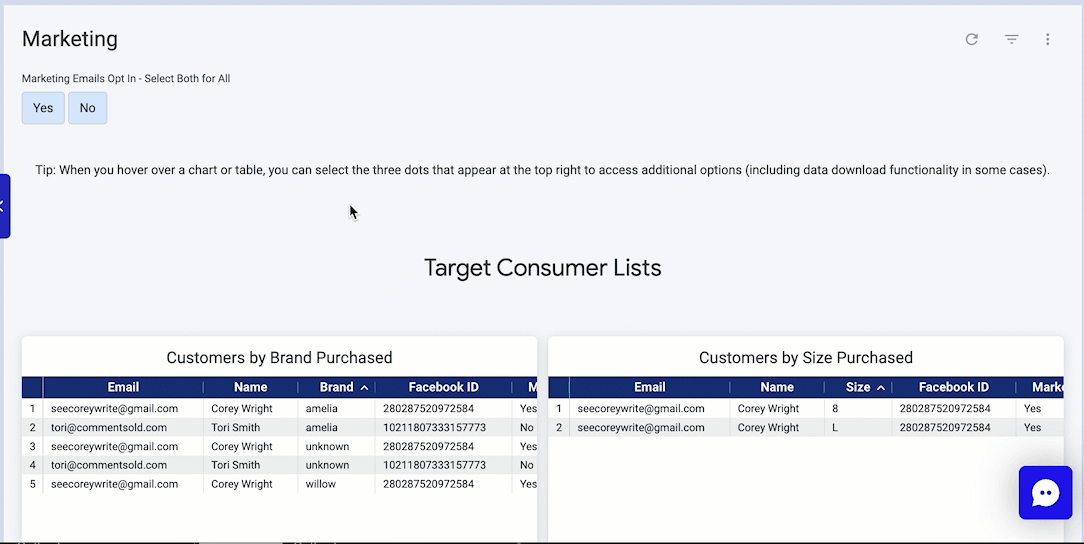
Task: Sort brand table by Facebook ID
Action: pos(443,387)
